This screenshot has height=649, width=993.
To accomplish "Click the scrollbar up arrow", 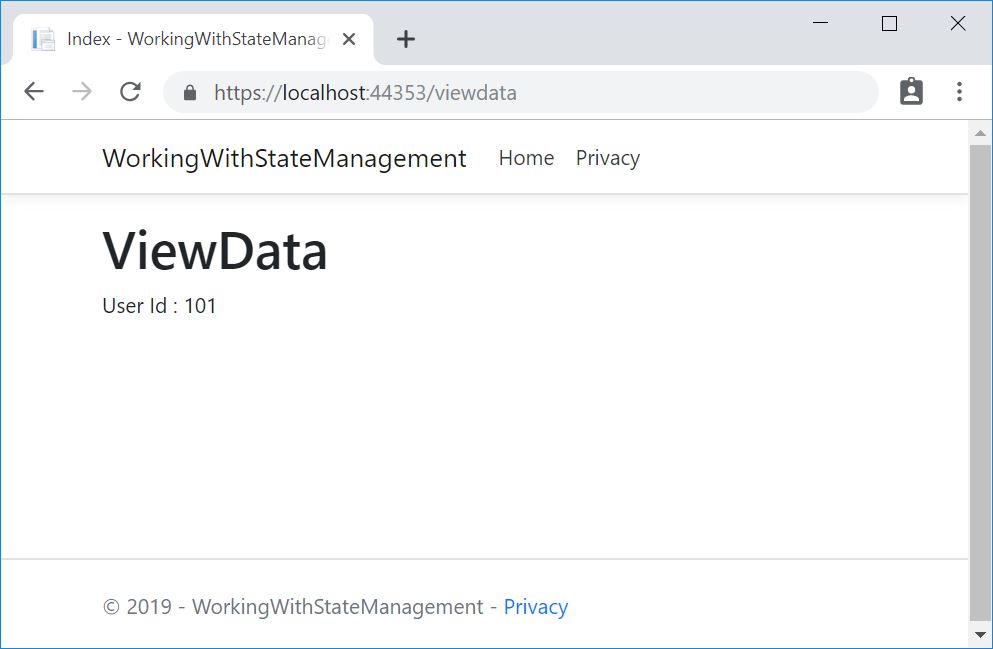I will pos(980,133).
